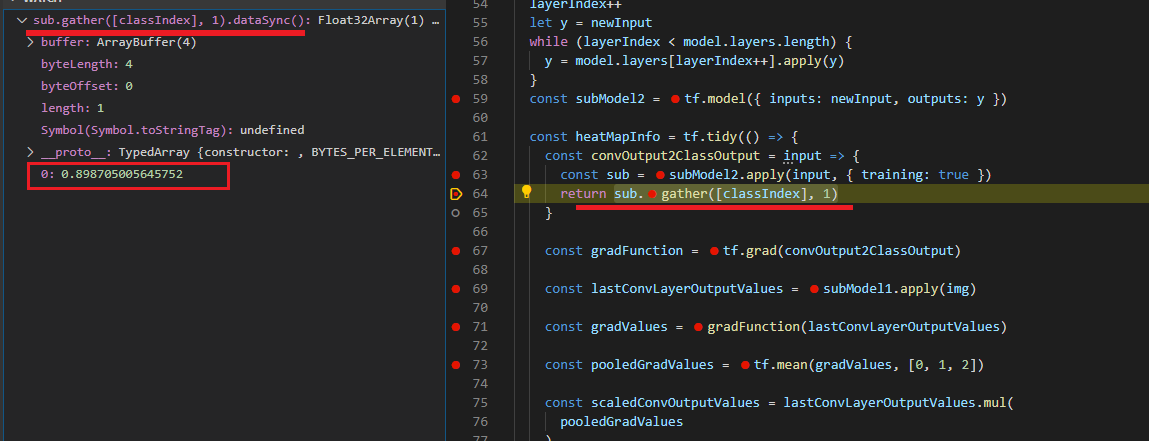Click the 'heatMapInfo' variable in line 61
Viewport: 1149px width, 441px height.
[x=618, y=137]
